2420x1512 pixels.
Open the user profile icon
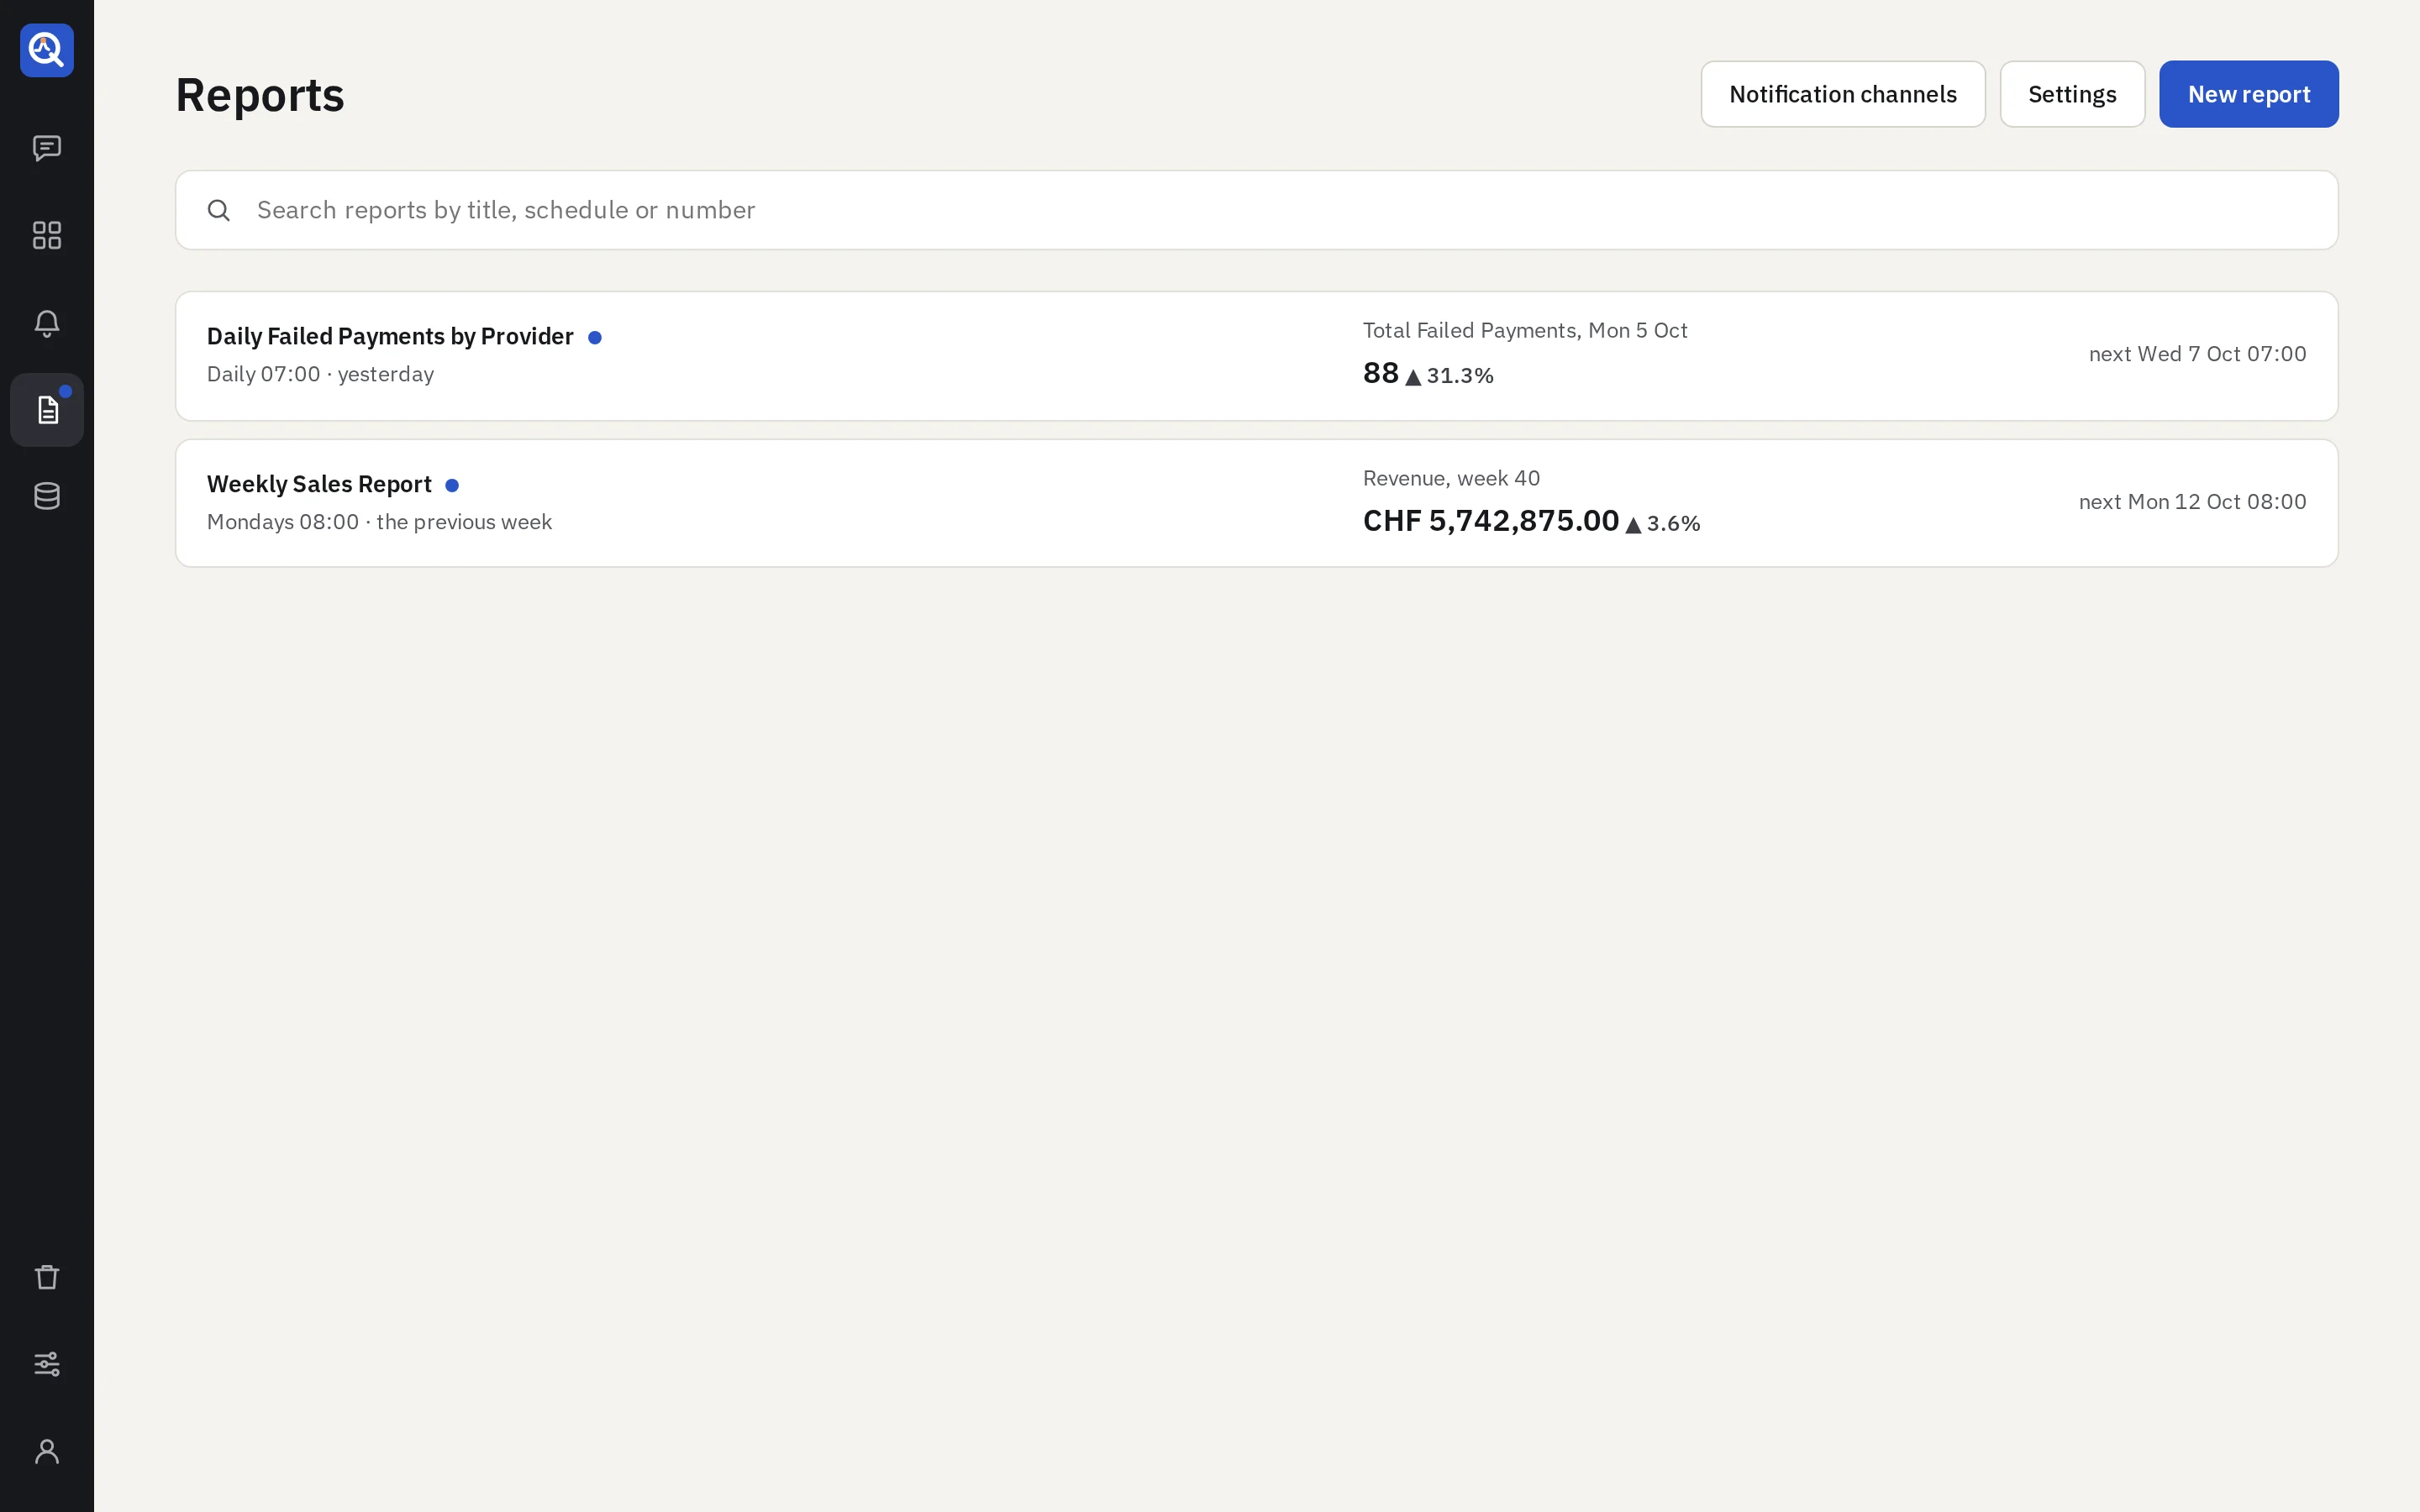coord(47,1451)
